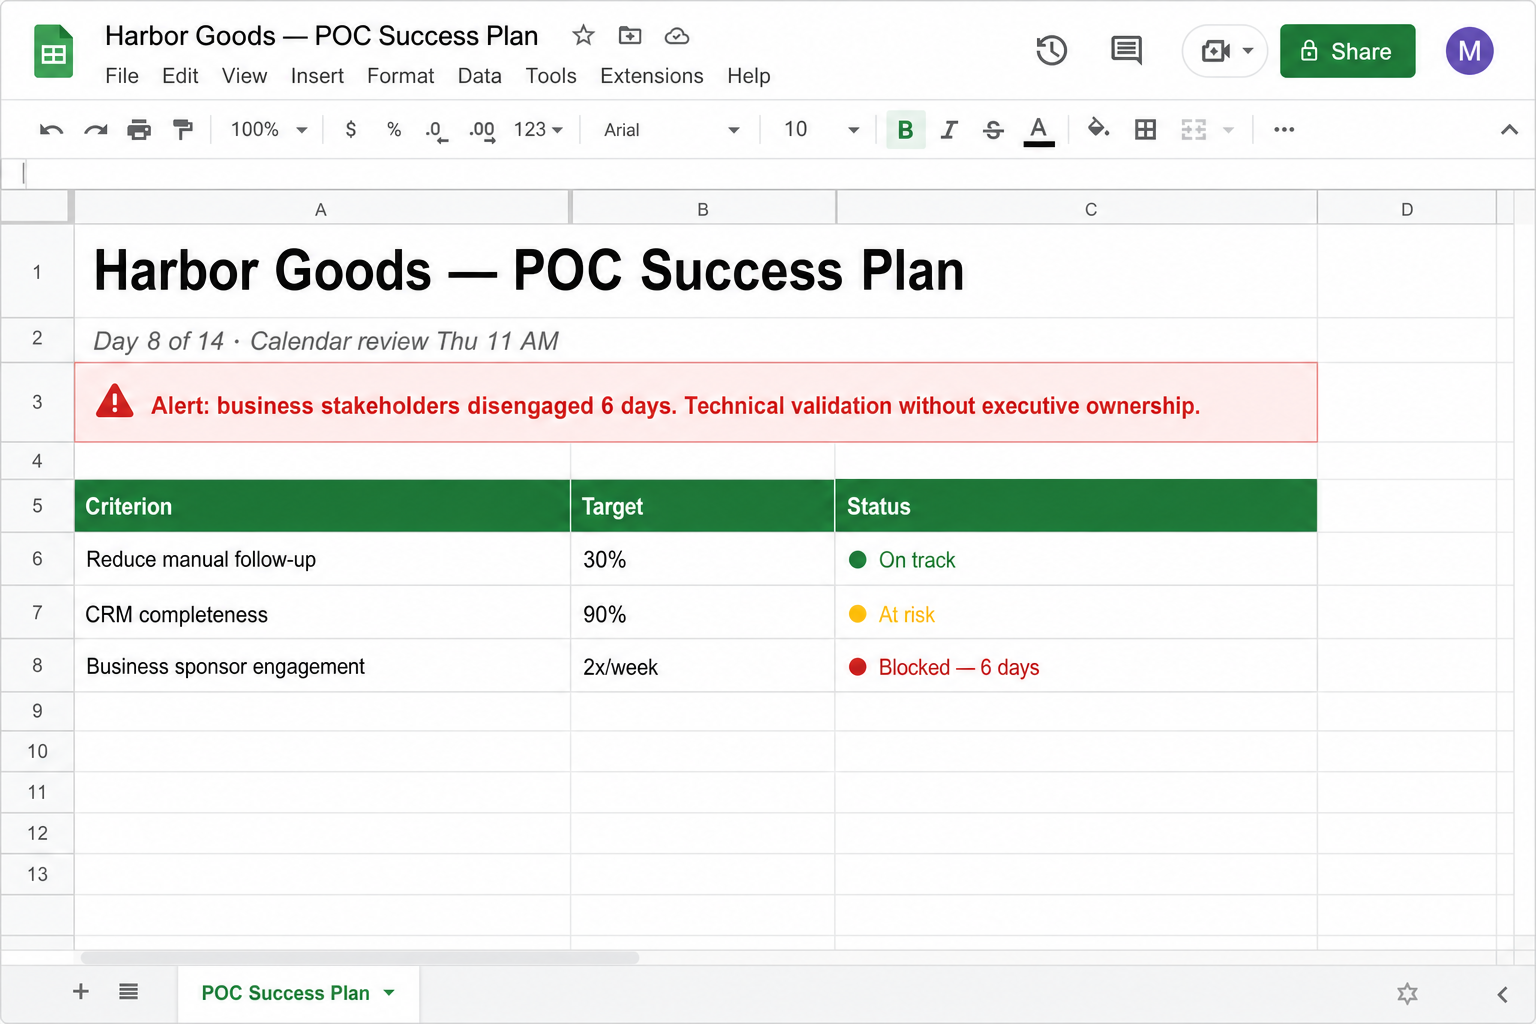Expand the merge cells dropdown arrow
Viewport: 1536px width, 1024px height.
pos(1229,130)
